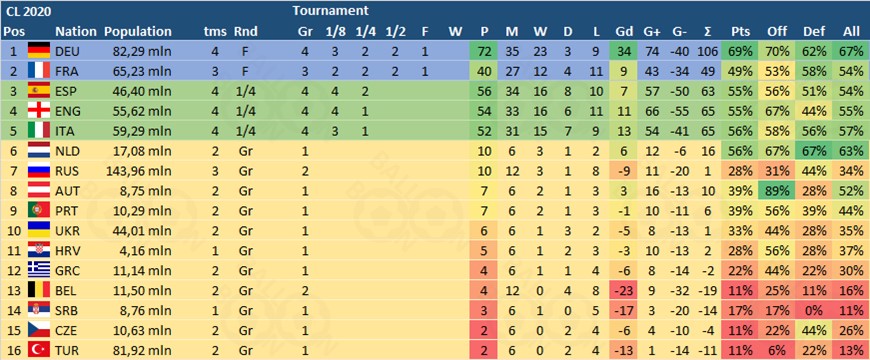Screen dimensions: 870x360
Task: Click the Nation column header
Action: click(76, 32)
